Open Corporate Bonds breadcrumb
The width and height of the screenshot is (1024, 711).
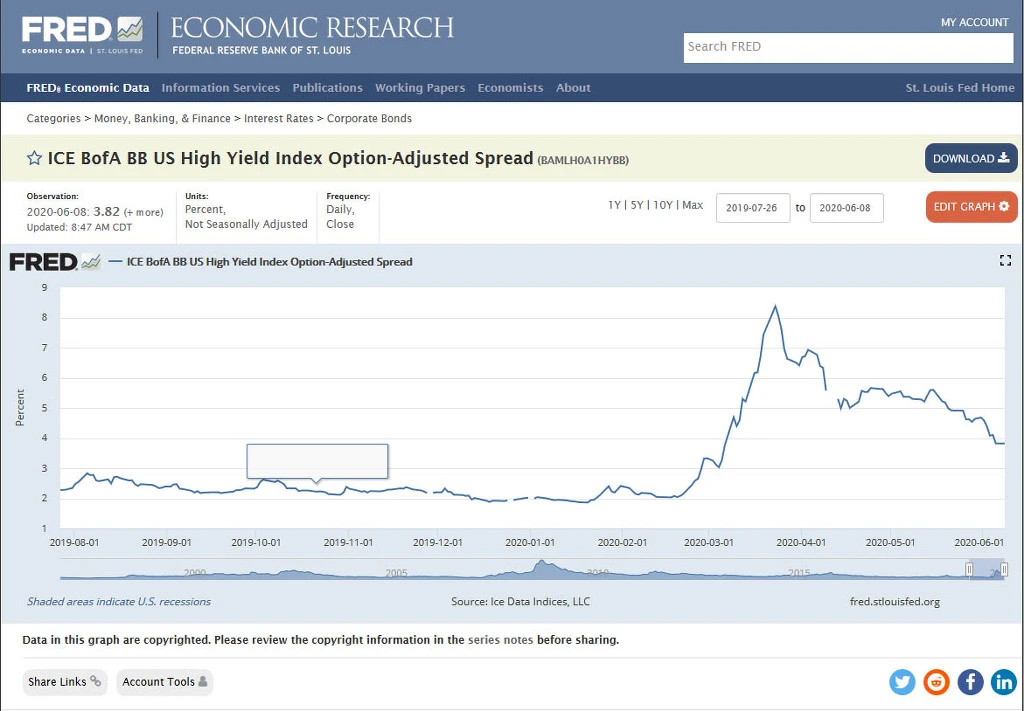(369, 118)
